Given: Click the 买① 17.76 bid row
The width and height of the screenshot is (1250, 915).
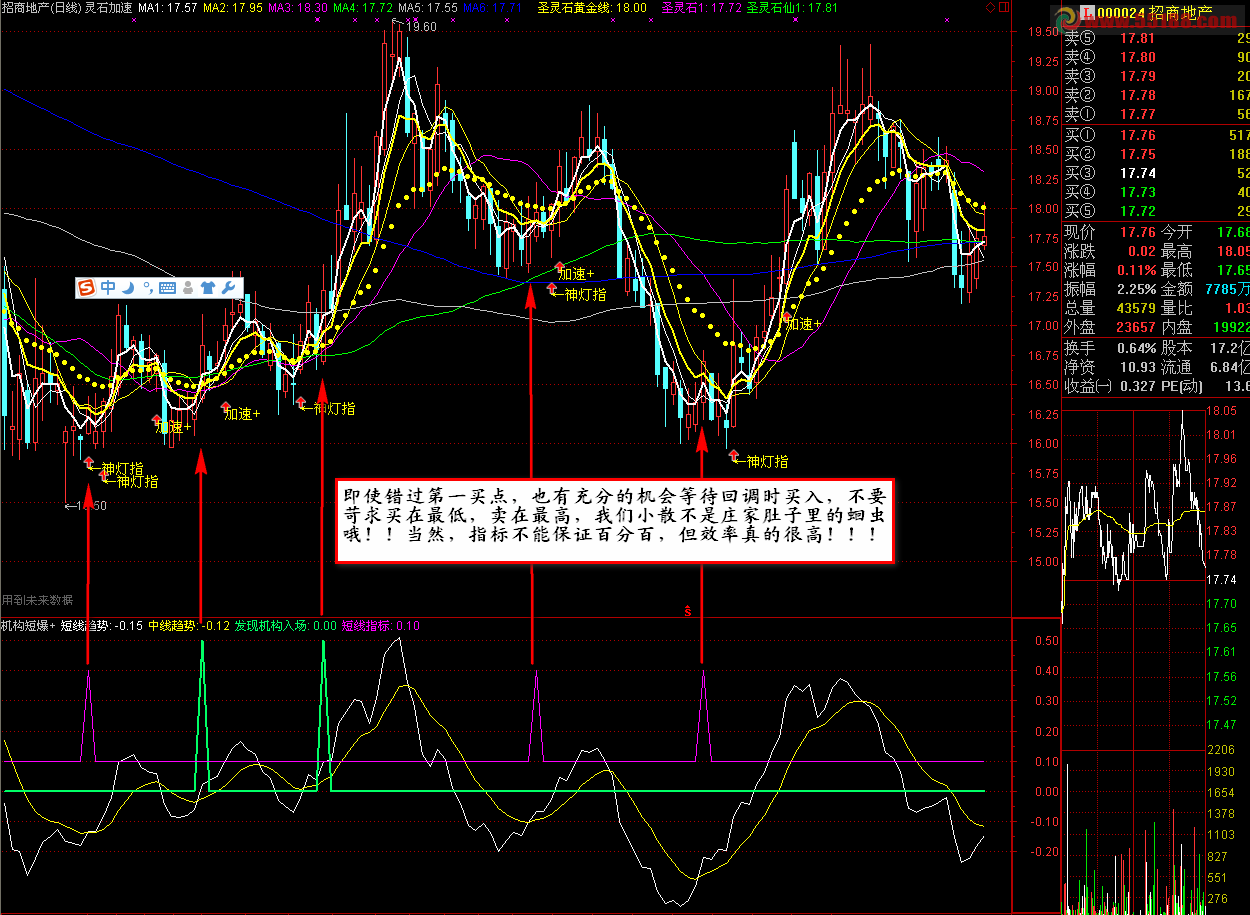Looking at the screenshot, I should 1156,135.
